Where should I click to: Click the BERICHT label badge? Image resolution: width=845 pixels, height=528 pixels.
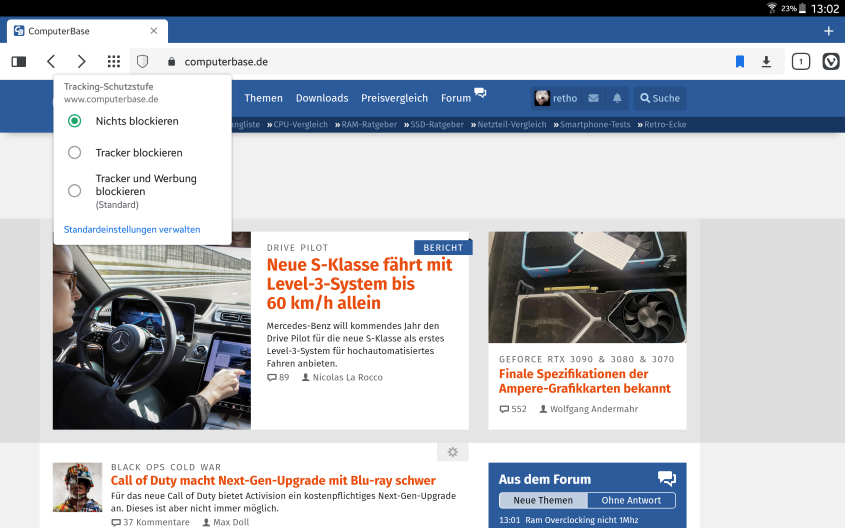[443, 248]
